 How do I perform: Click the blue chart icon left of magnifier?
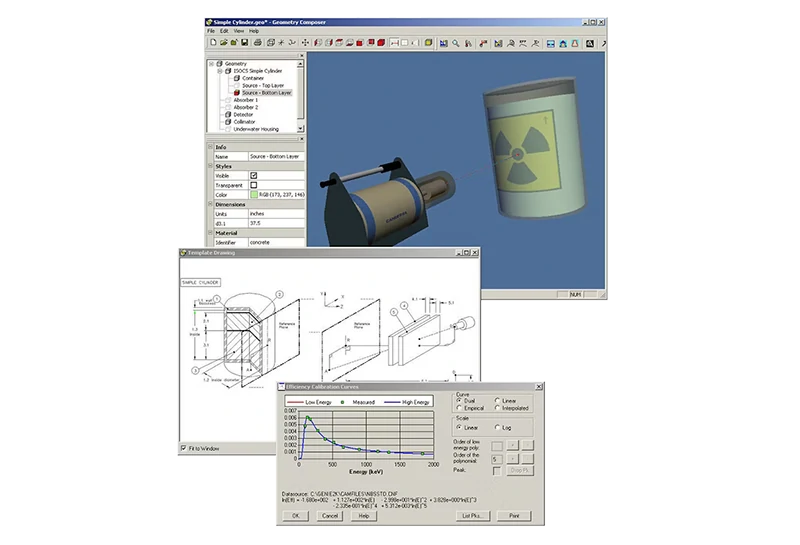(x=443, y=43)
